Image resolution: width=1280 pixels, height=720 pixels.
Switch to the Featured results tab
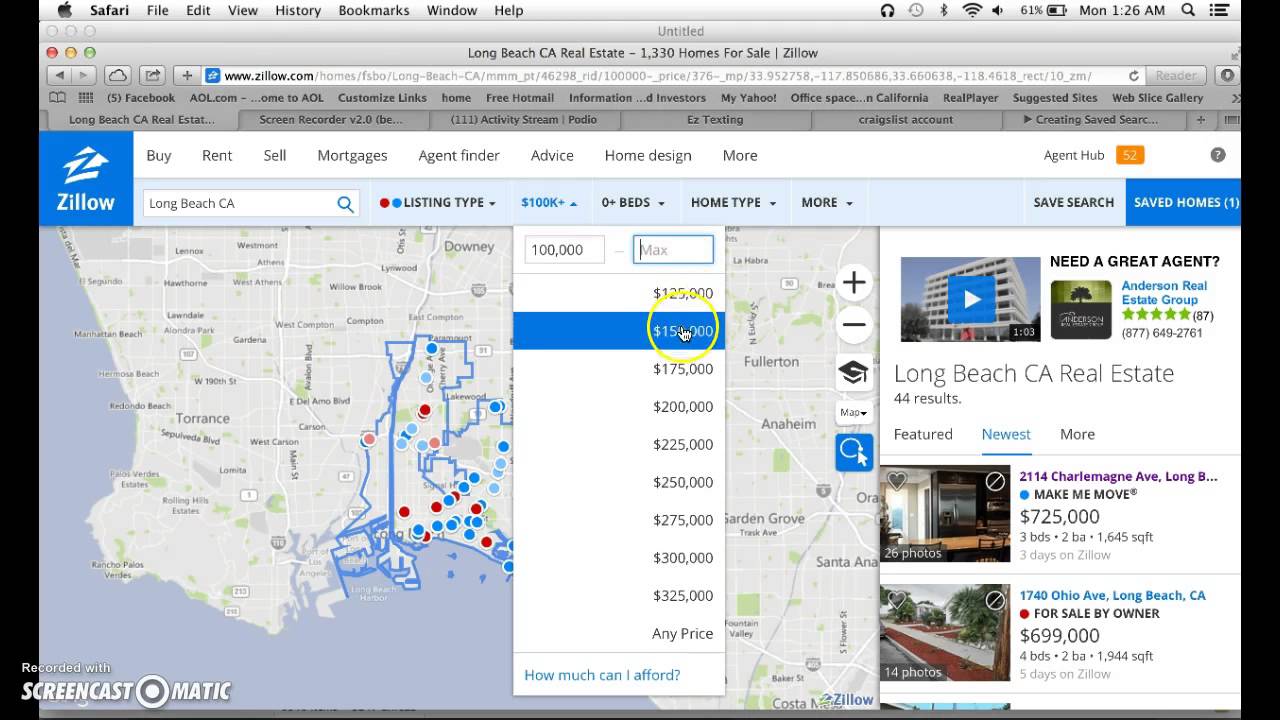(923, 434)
